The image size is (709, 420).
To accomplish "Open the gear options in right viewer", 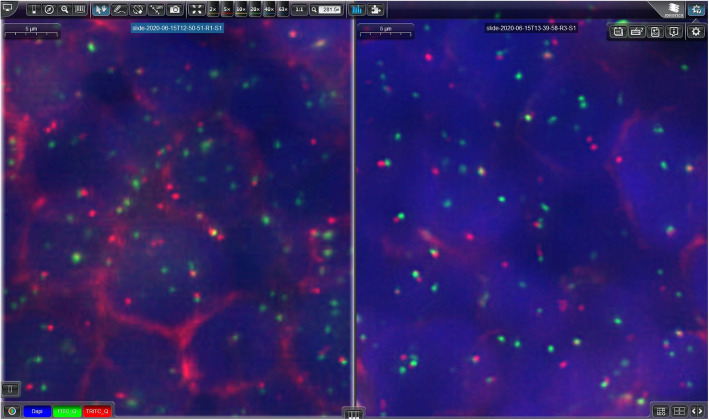I will (696, 31).
